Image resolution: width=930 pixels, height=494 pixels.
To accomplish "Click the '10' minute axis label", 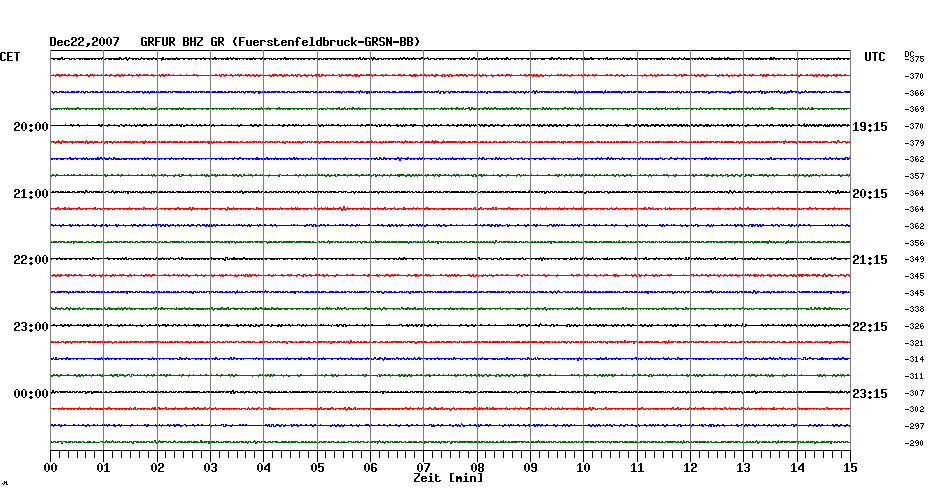I will click(584, 468).
